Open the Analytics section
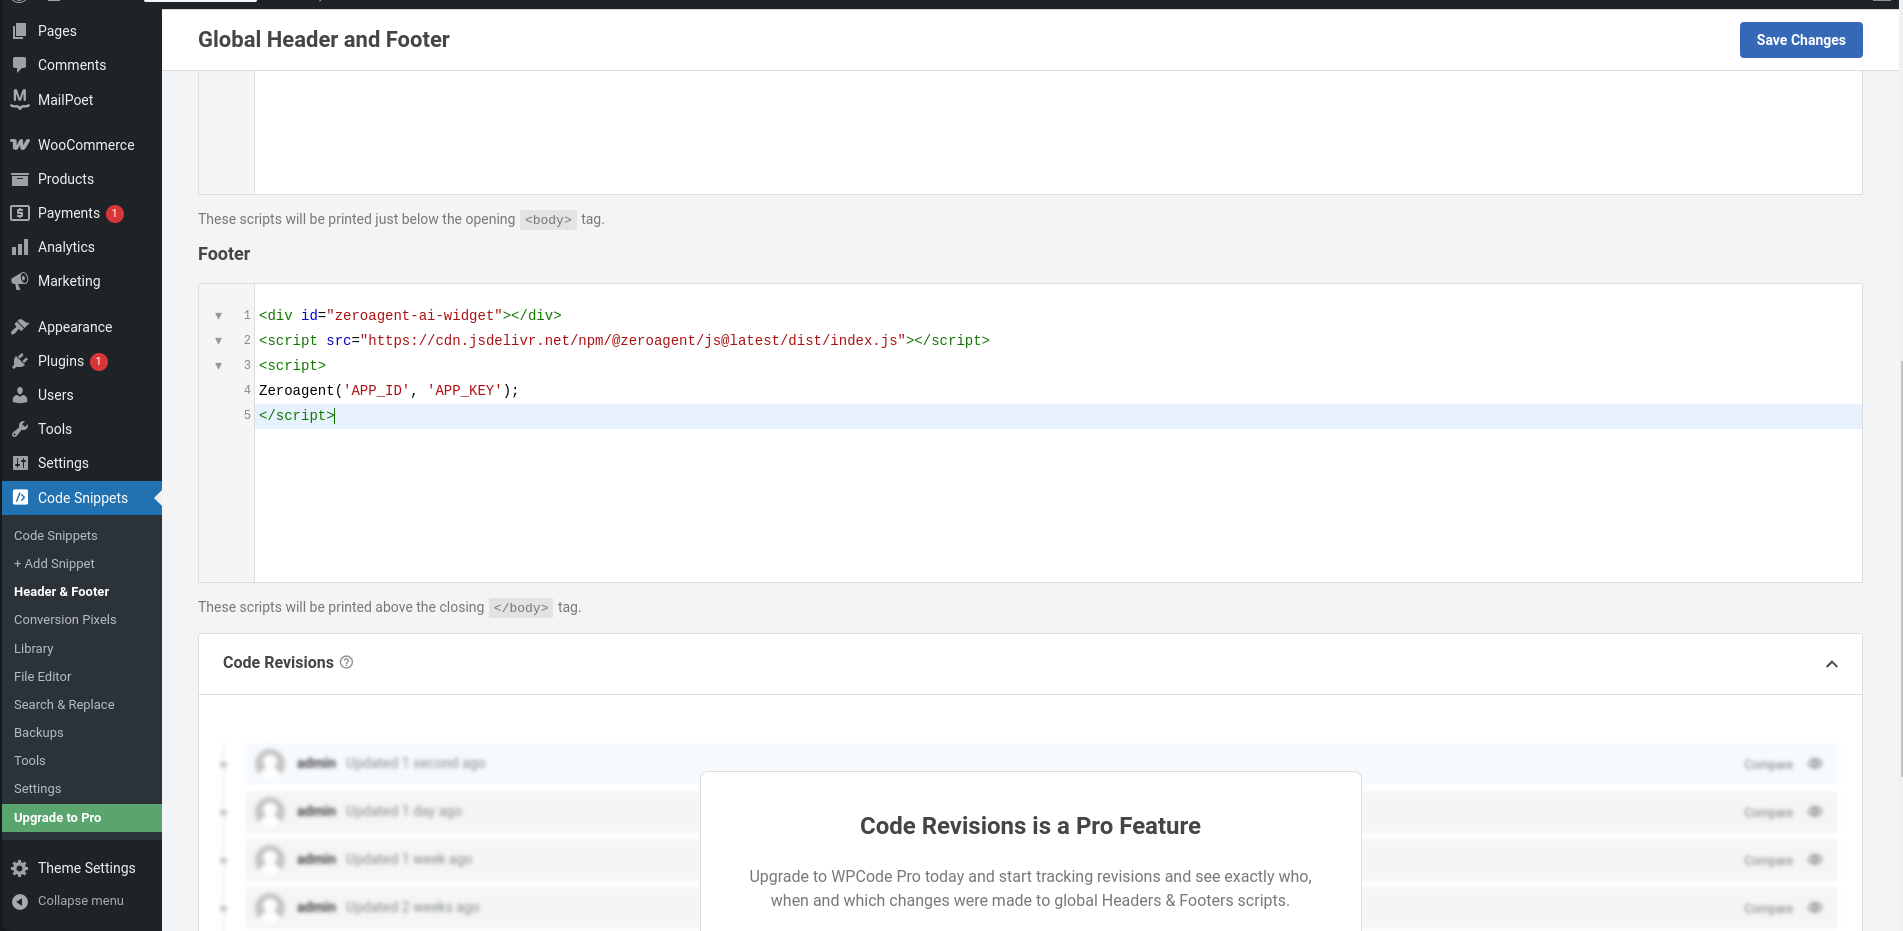1903x931 pixels. [x=67, y=246]
